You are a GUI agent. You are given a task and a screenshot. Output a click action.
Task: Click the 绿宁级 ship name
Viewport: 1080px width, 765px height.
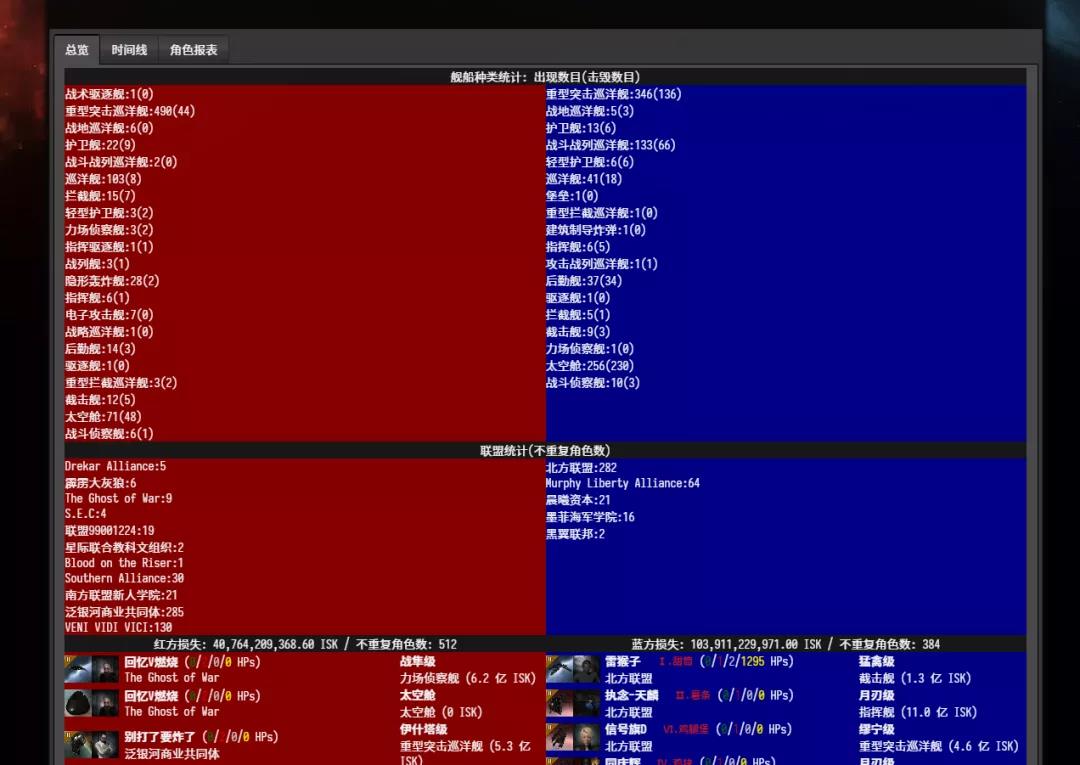point(876,729)
